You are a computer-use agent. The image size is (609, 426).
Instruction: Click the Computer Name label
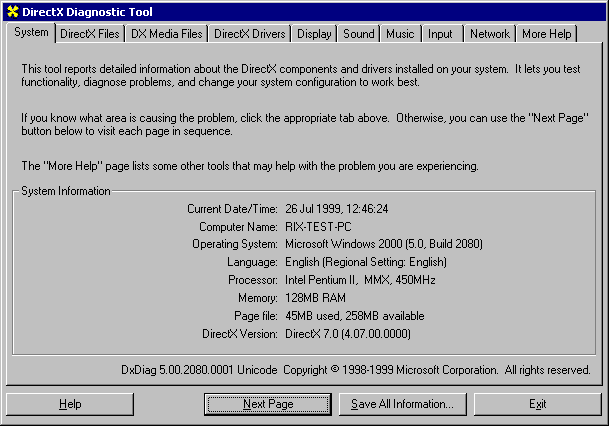click(238, 227)
